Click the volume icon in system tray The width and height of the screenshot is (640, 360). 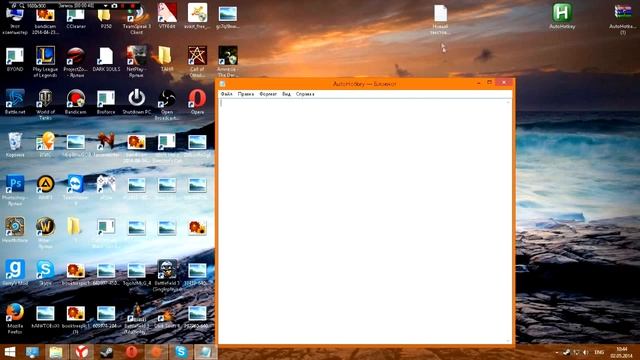tap(586, 352)
